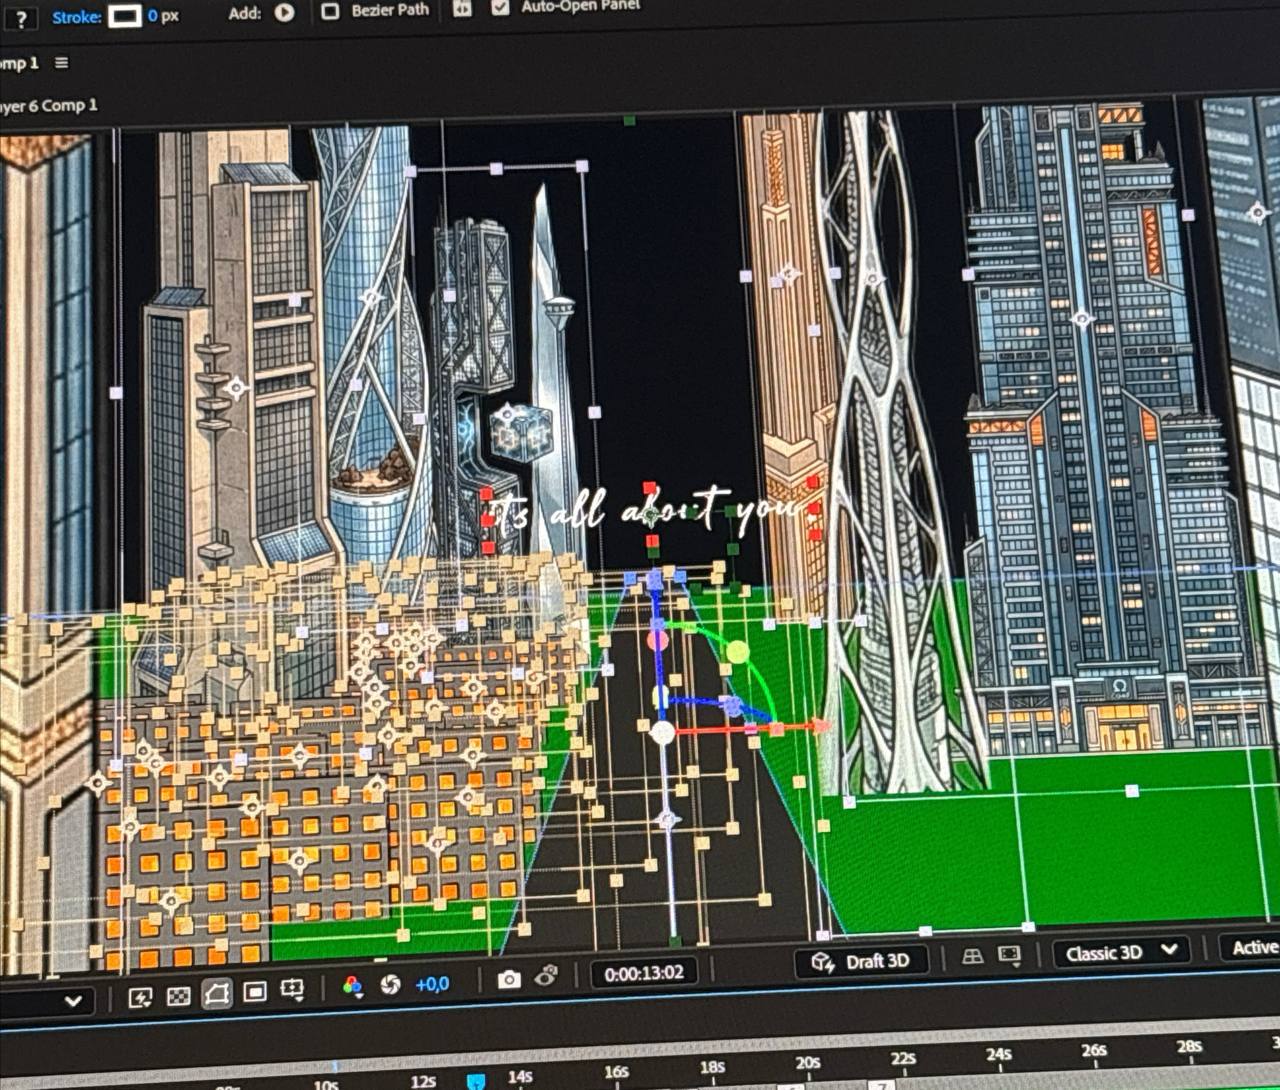
Task: Open the Add shape attribute menu
Action: 285,13
